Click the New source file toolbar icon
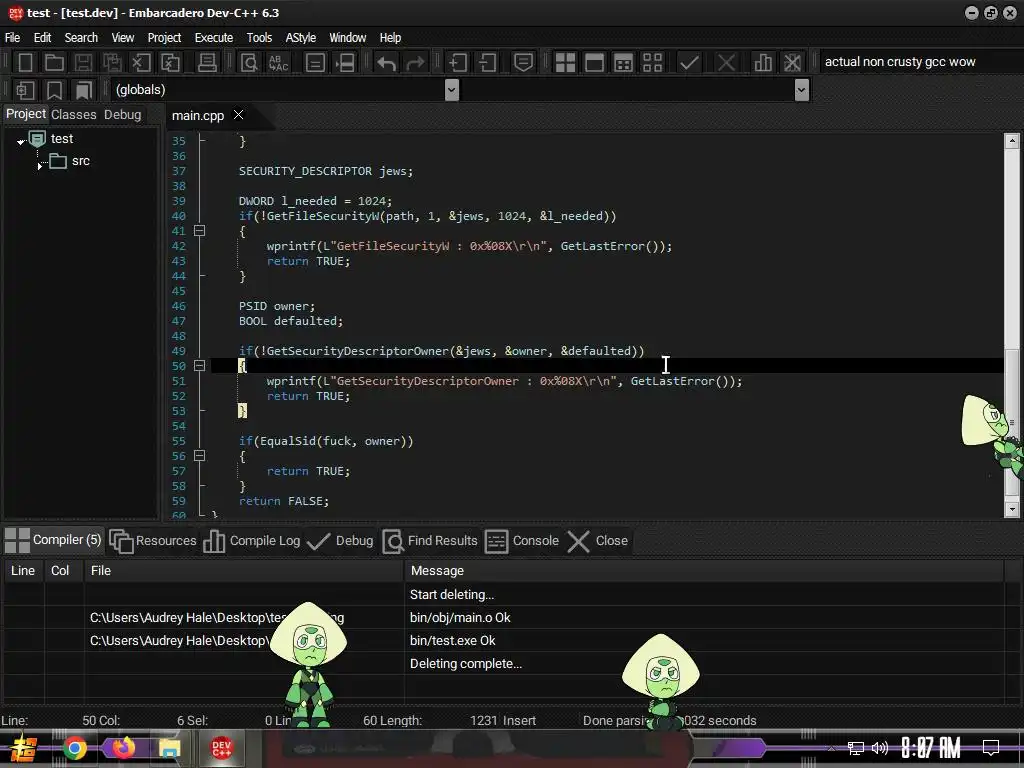This screenshot has height=768, width=1024. (25, 63)
